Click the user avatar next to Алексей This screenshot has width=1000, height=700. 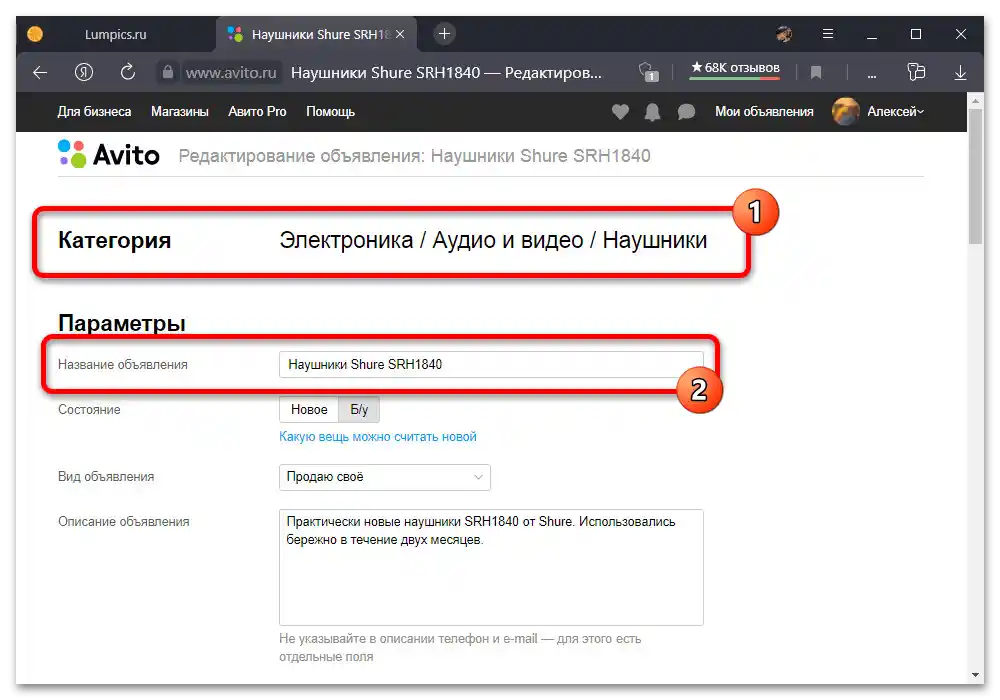click(845, 112)
